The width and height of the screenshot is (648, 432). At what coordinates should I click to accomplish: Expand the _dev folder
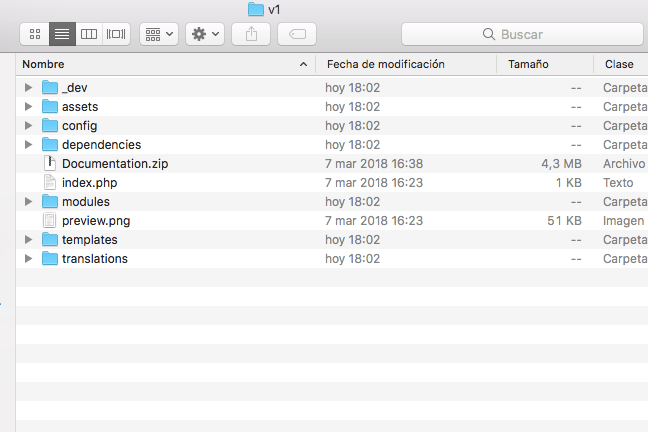(28, 87)
